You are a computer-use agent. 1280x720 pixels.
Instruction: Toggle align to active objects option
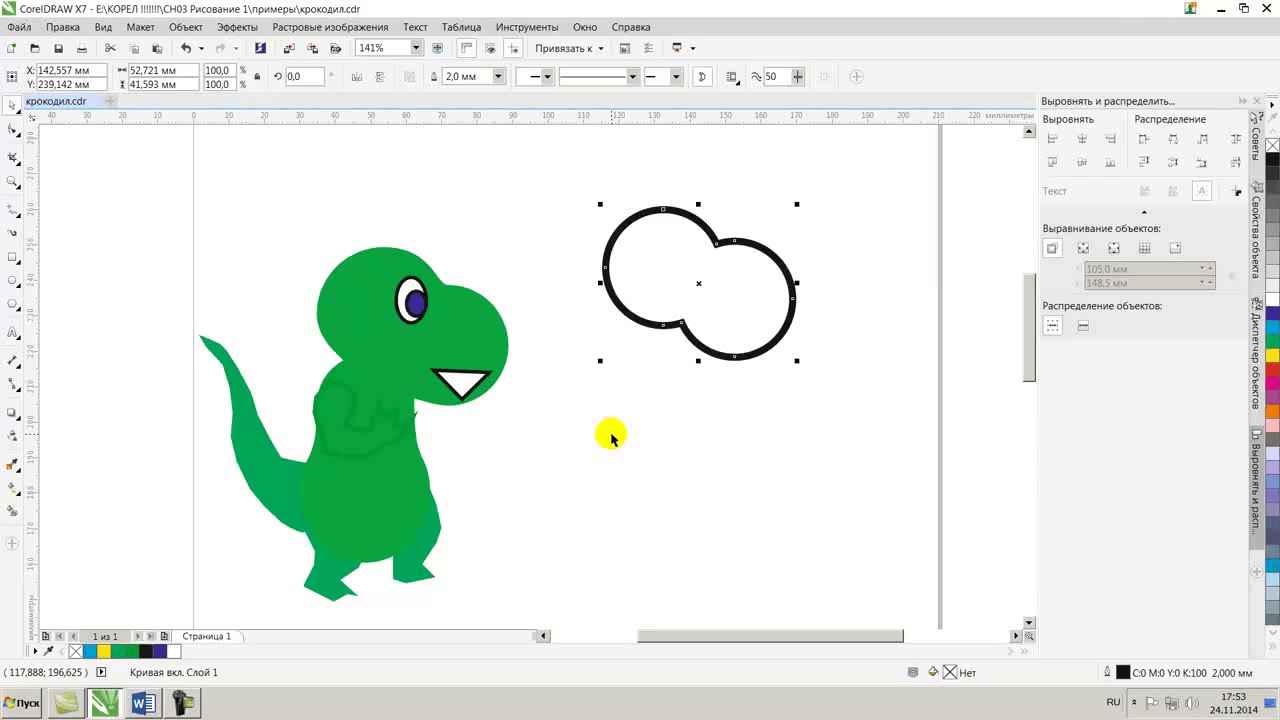coord(1052,248)
